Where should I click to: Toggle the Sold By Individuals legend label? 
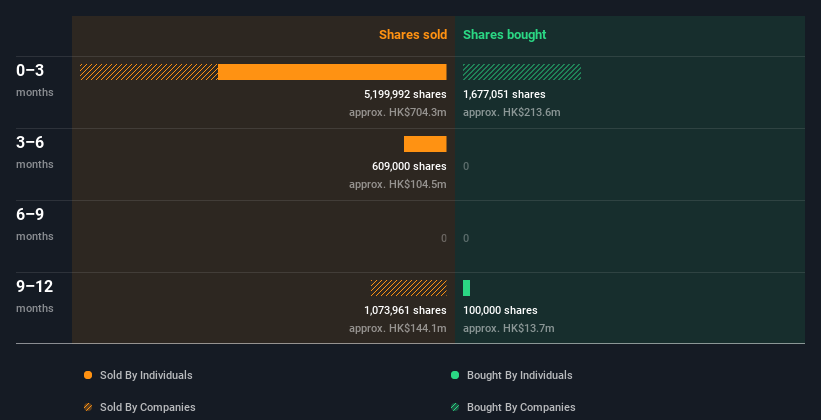(146, 375)
